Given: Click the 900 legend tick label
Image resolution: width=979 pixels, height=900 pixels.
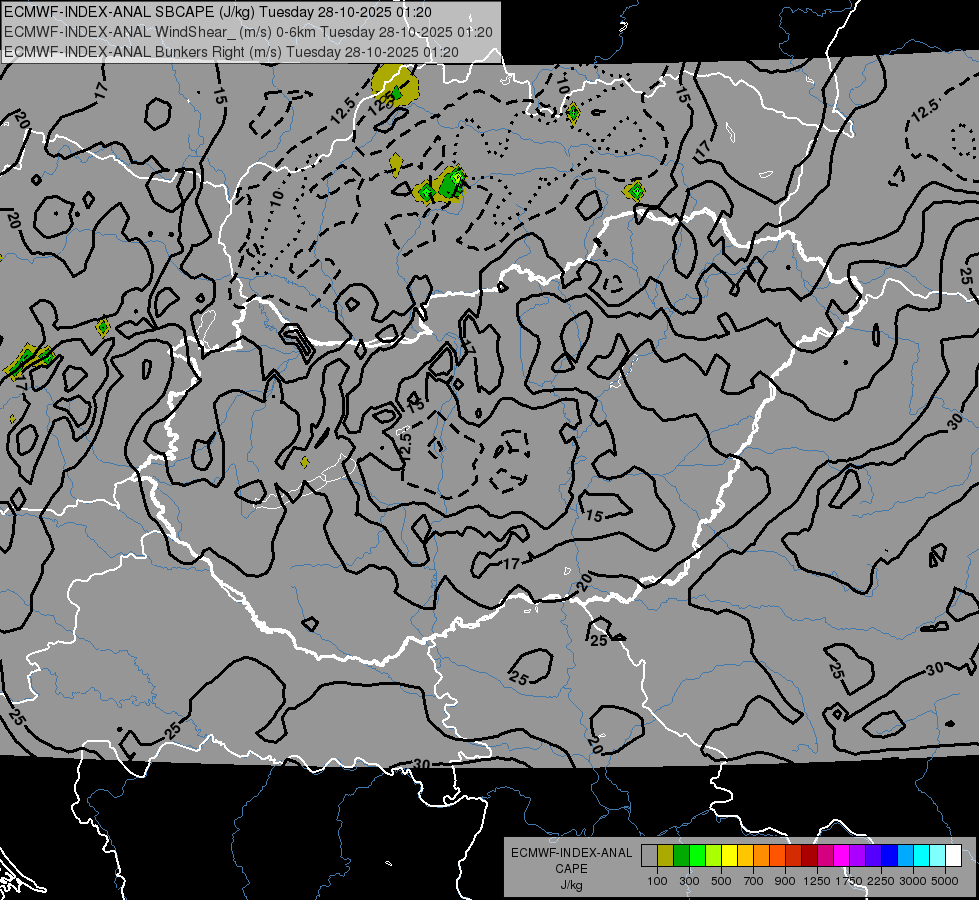Looking at the screenshot, I should tap(785, 881).
